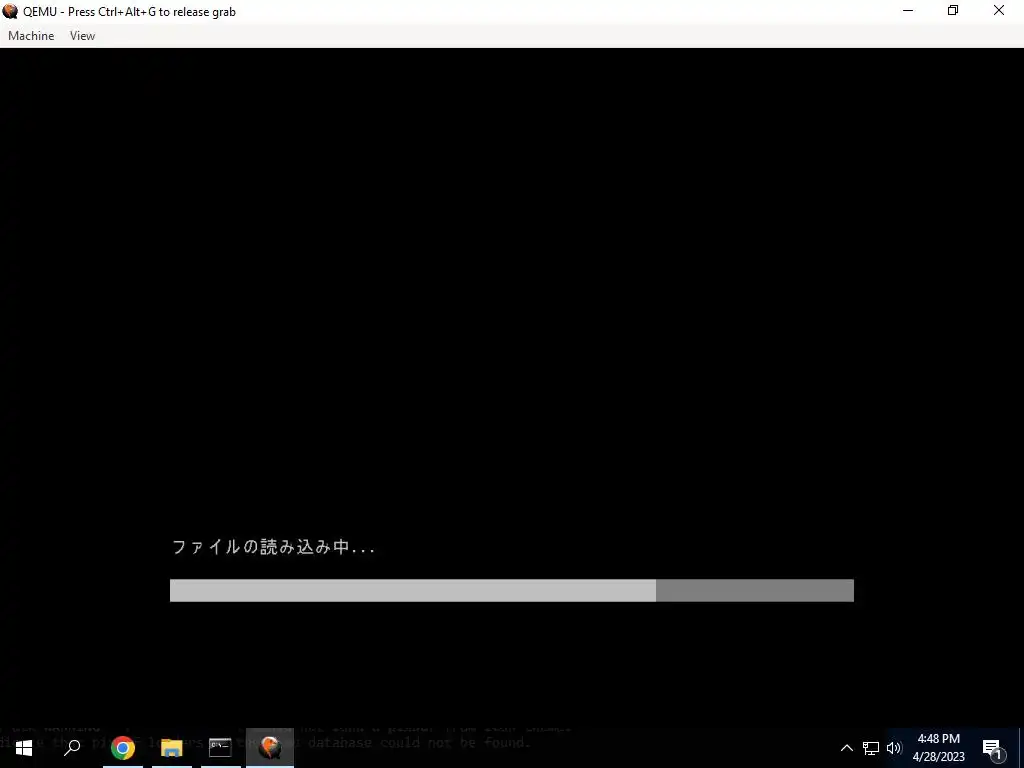Close the QEMU window
Viewport: 1024px width, 768px height.
coord(999,10)
